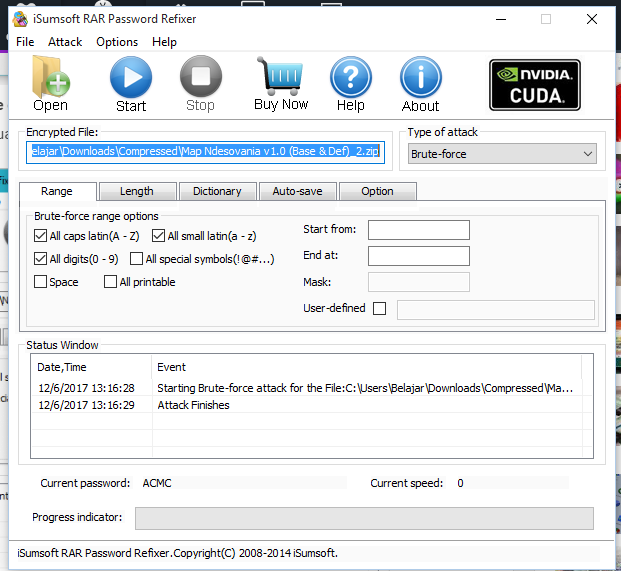Enable All special symbols checkbox
The height and width of the screenshot is (571, 621).
point(137,259)
